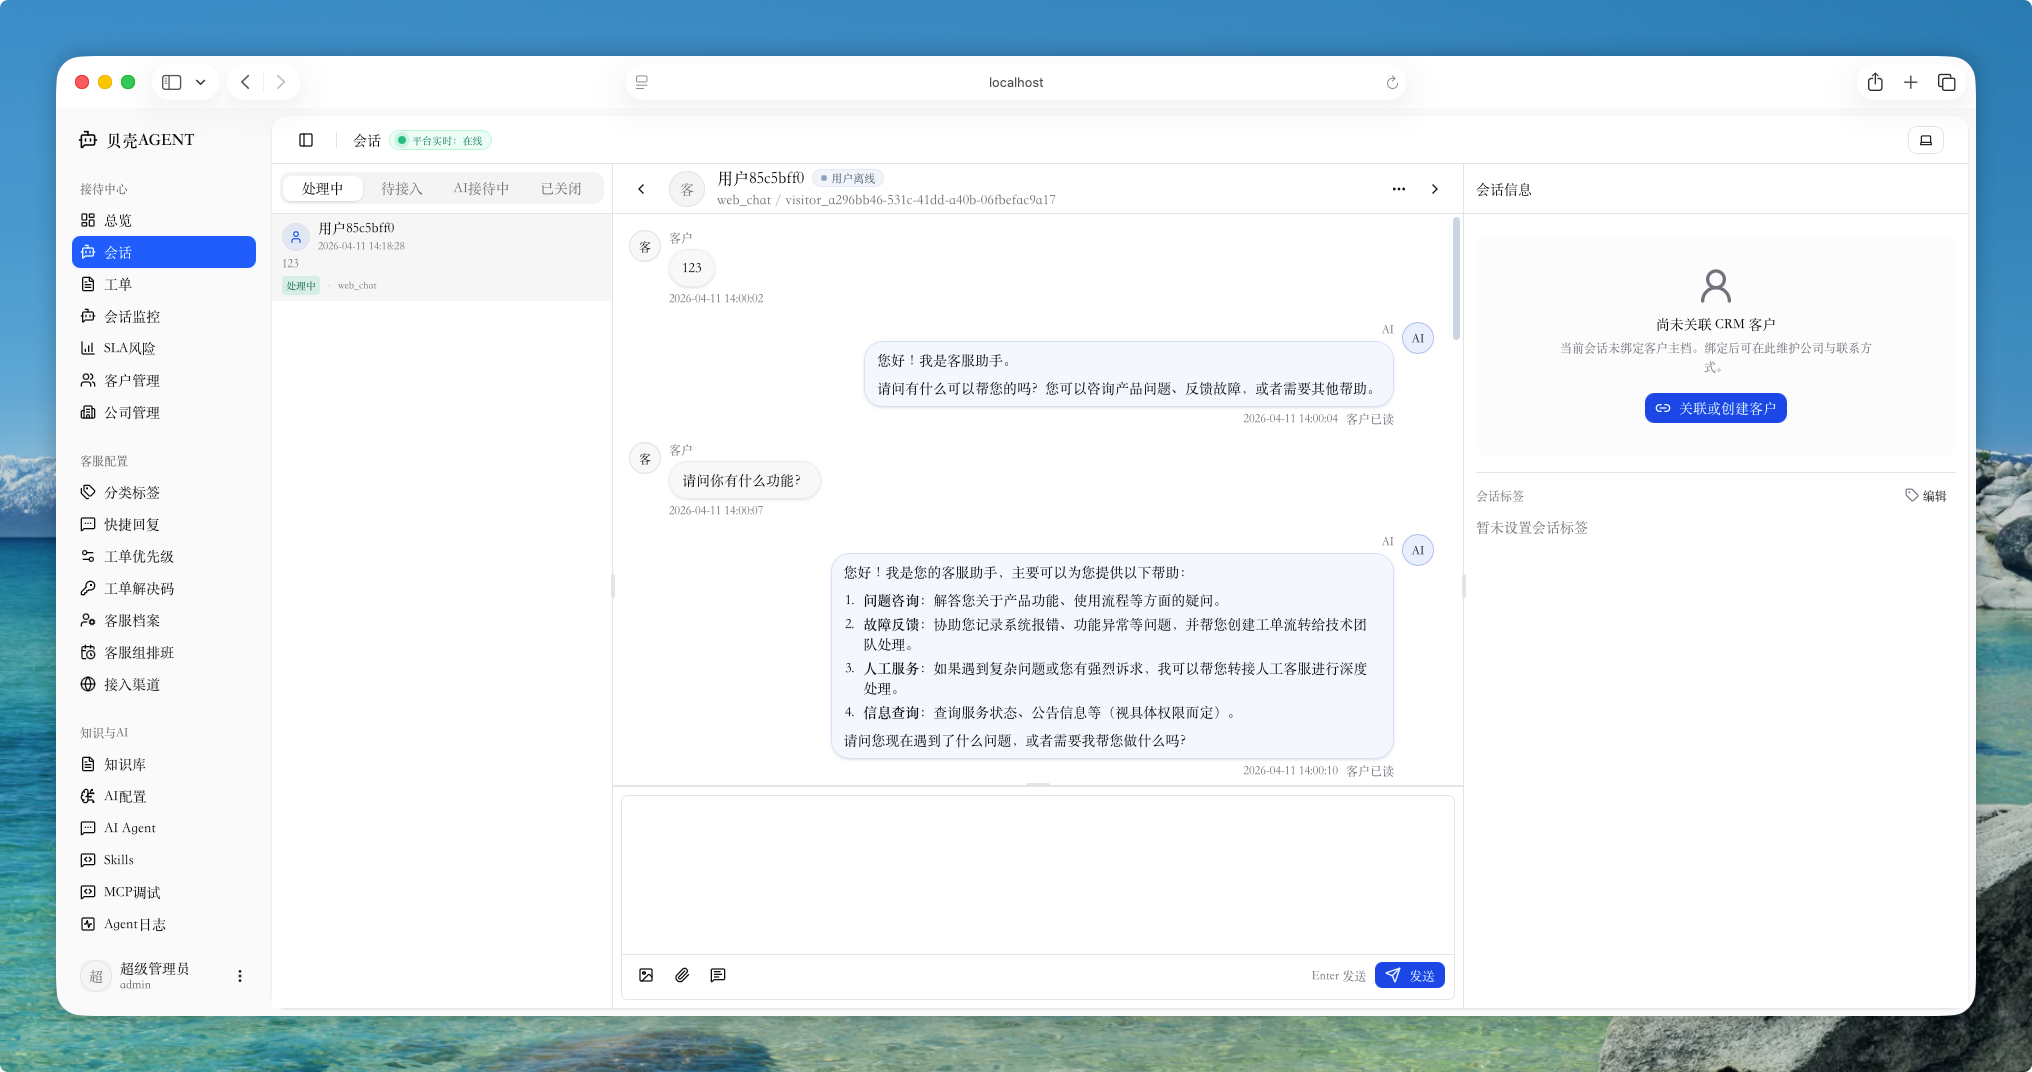Viewport: 2032px width, 1072px height.
Task: Click the attachment paperclip icon
Action: pos(682,975)
